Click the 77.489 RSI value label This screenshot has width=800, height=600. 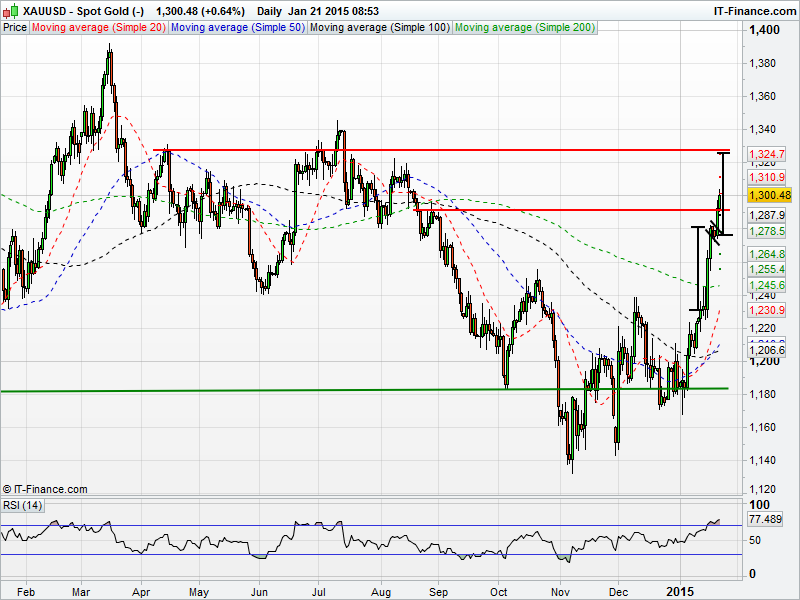[772, 520]
